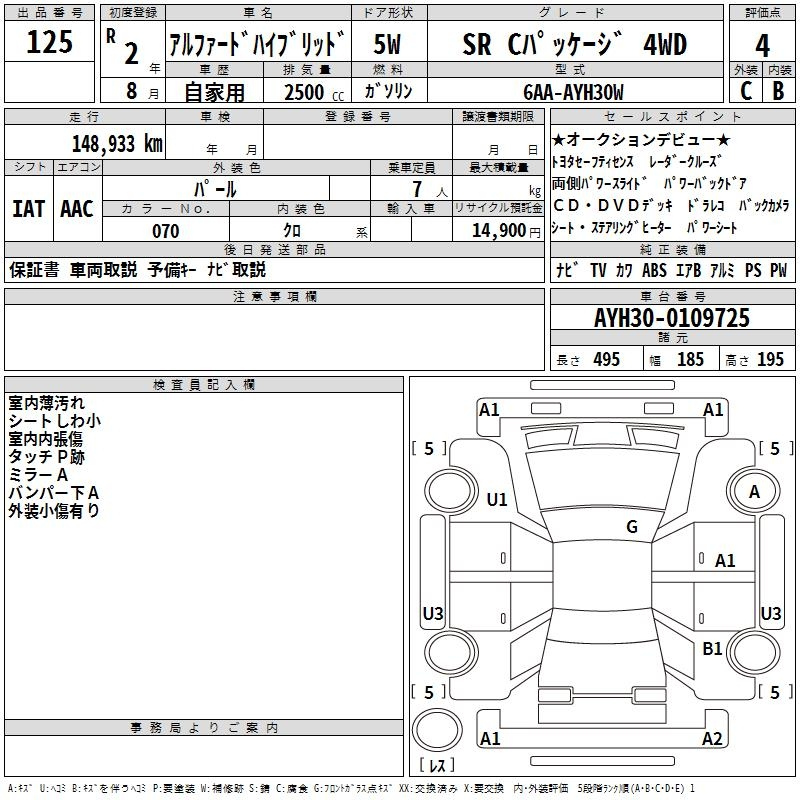
Task: Select the chassis number AYH30-0109725
Action: tap(672, 318)
